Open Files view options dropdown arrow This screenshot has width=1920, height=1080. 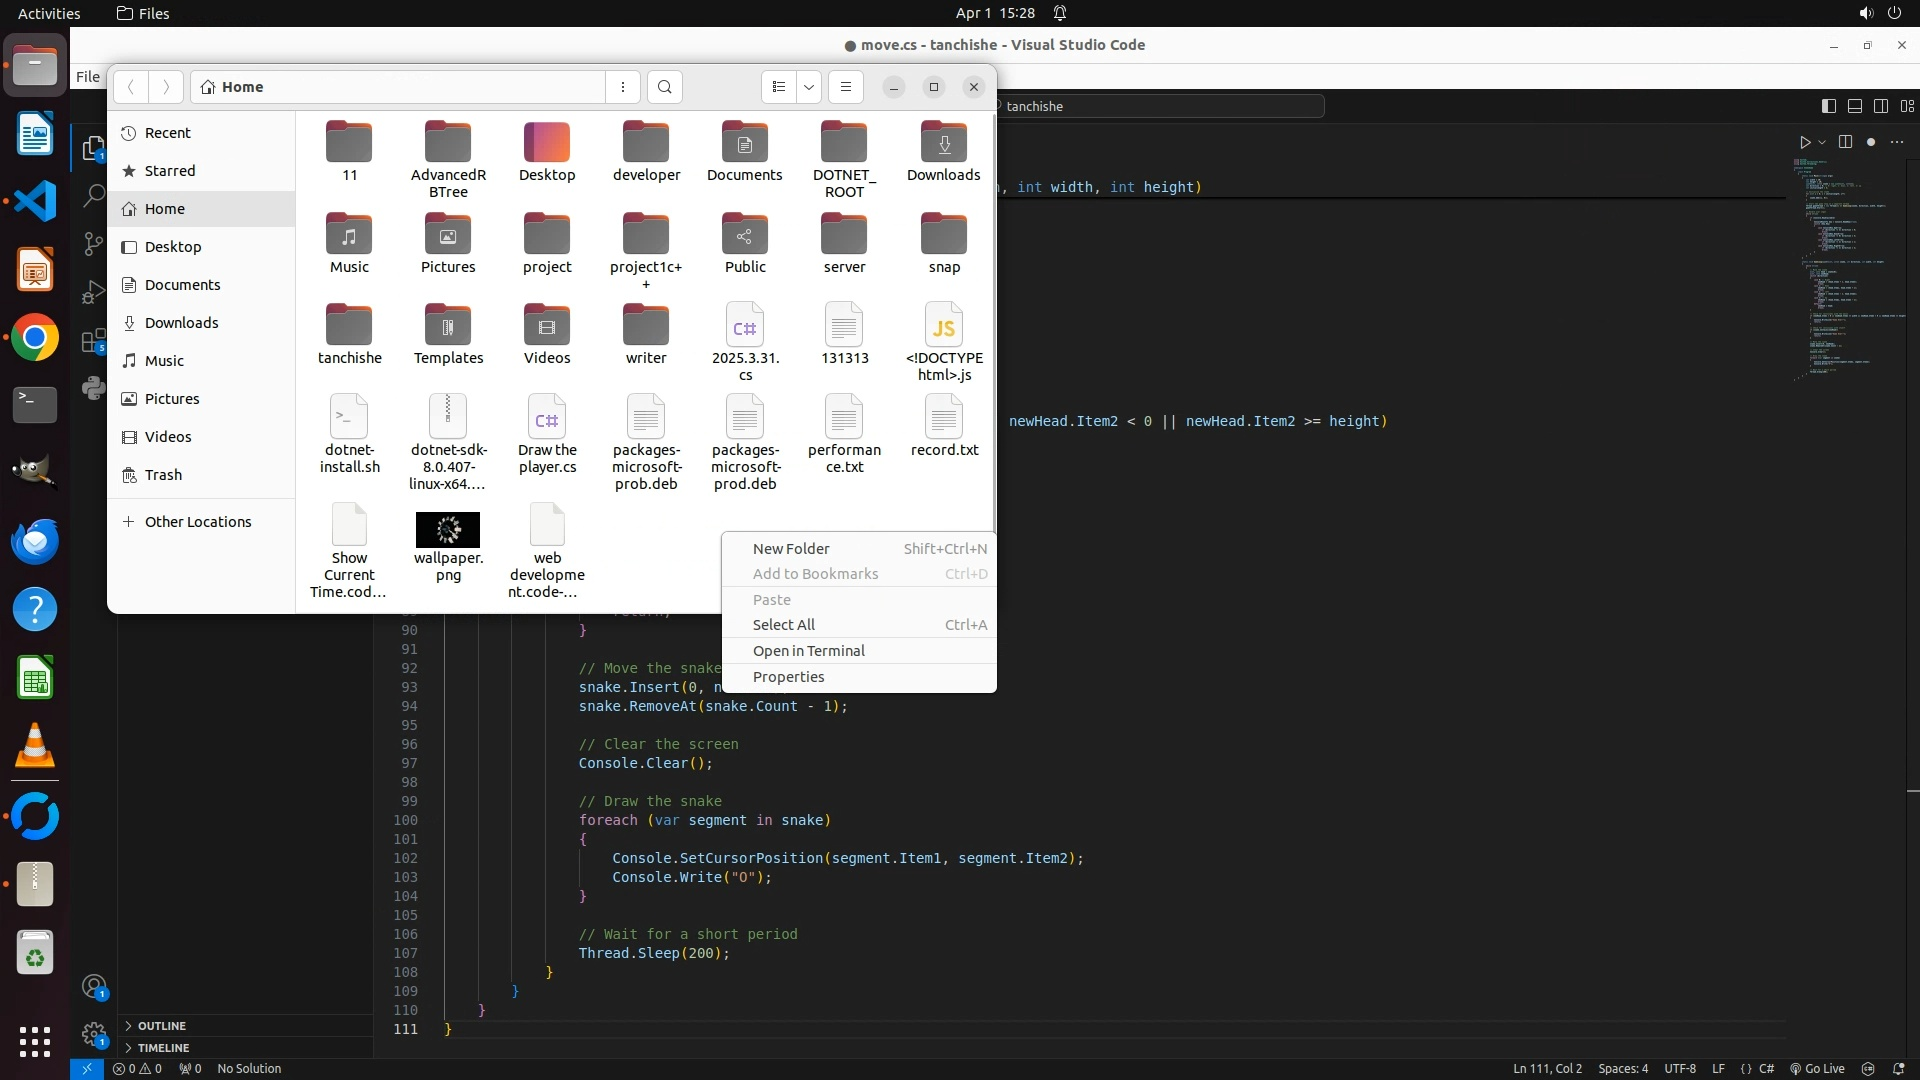[x=809, y=87]
